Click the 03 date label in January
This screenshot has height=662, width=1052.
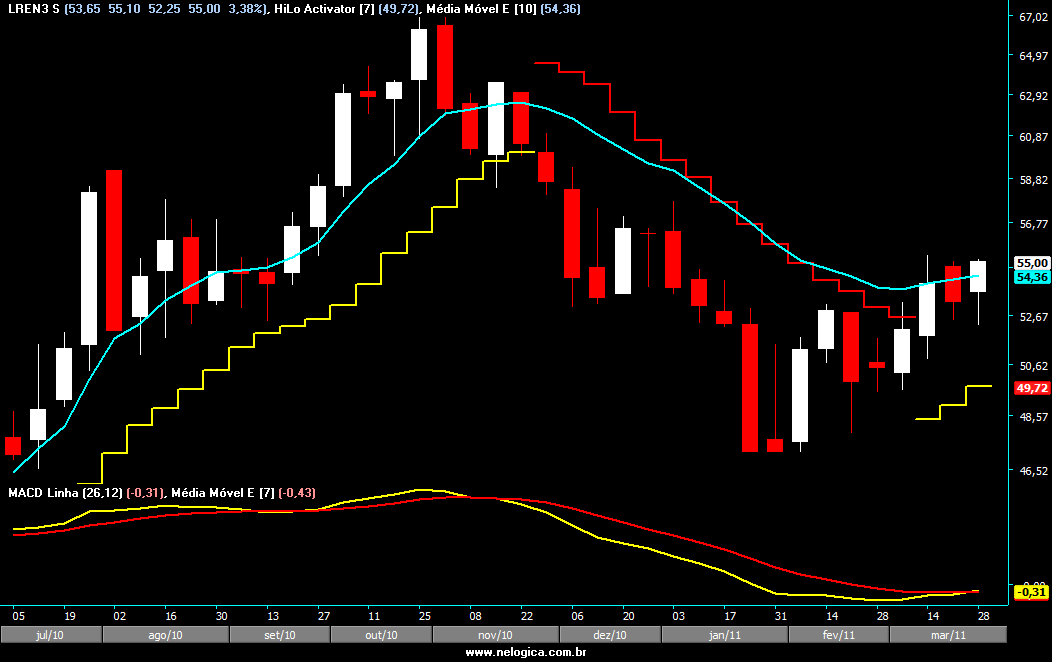click(x=678, y=616)
